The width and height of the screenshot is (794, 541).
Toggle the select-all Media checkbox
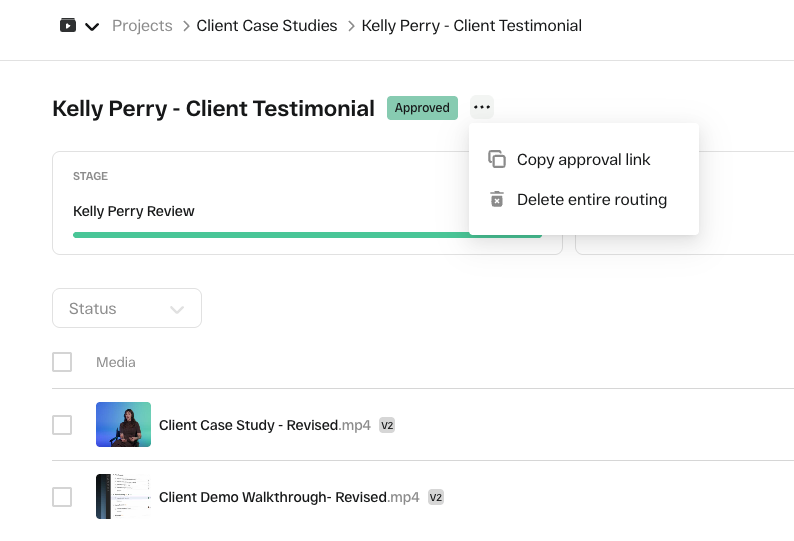tap(62, 362)
